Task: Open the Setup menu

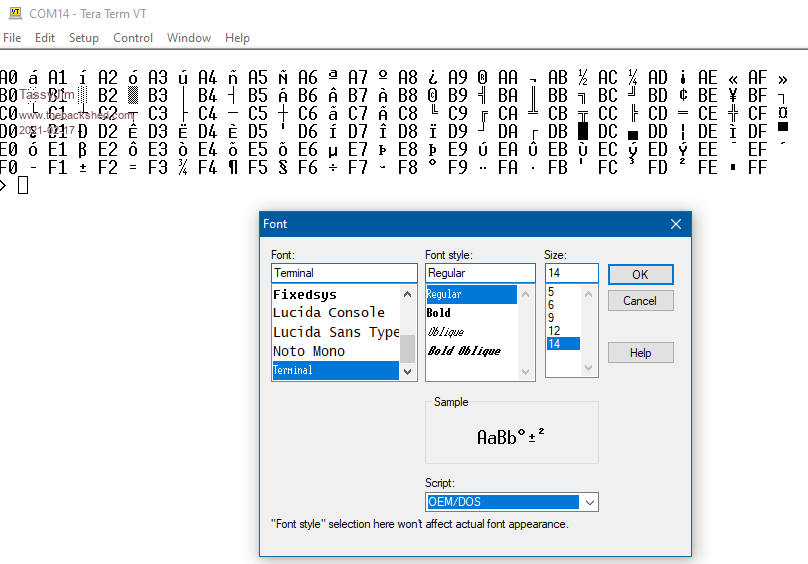Action: coord(83,38)
